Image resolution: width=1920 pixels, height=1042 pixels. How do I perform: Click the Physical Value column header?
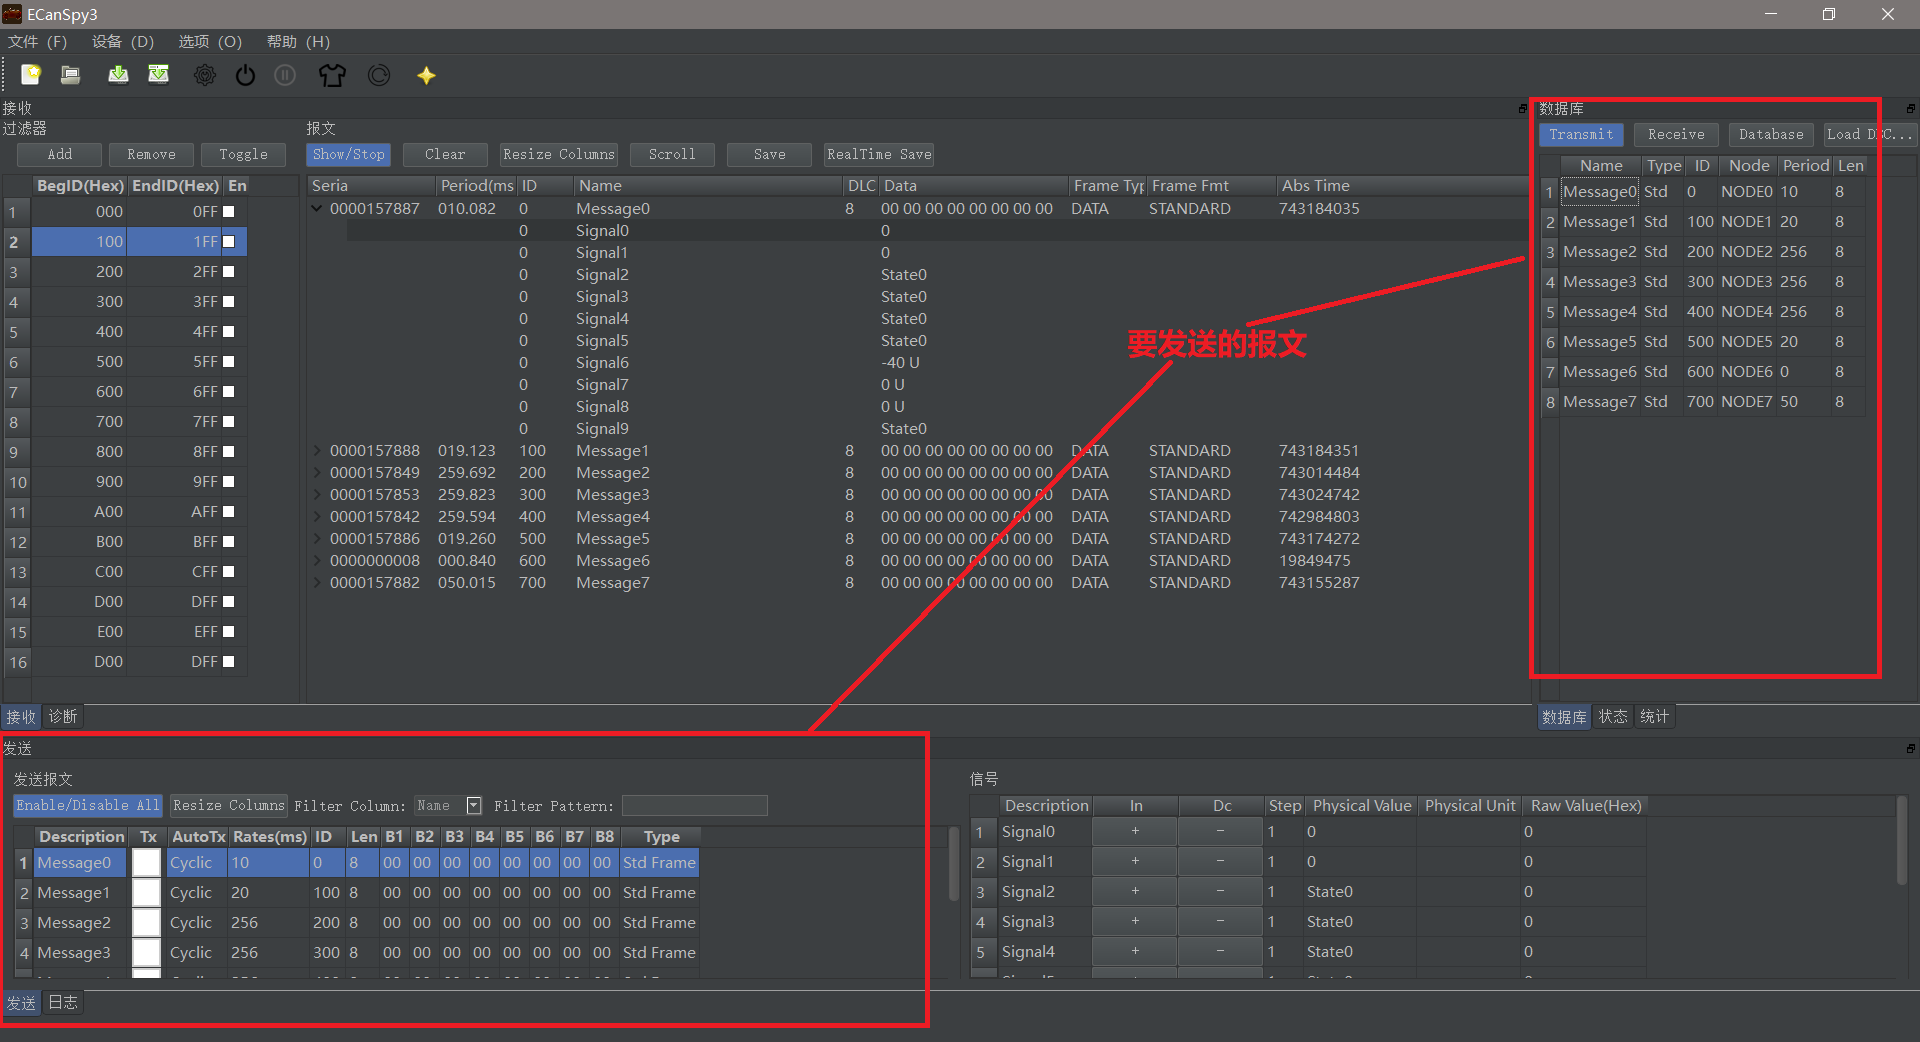tap(1362, 806)
